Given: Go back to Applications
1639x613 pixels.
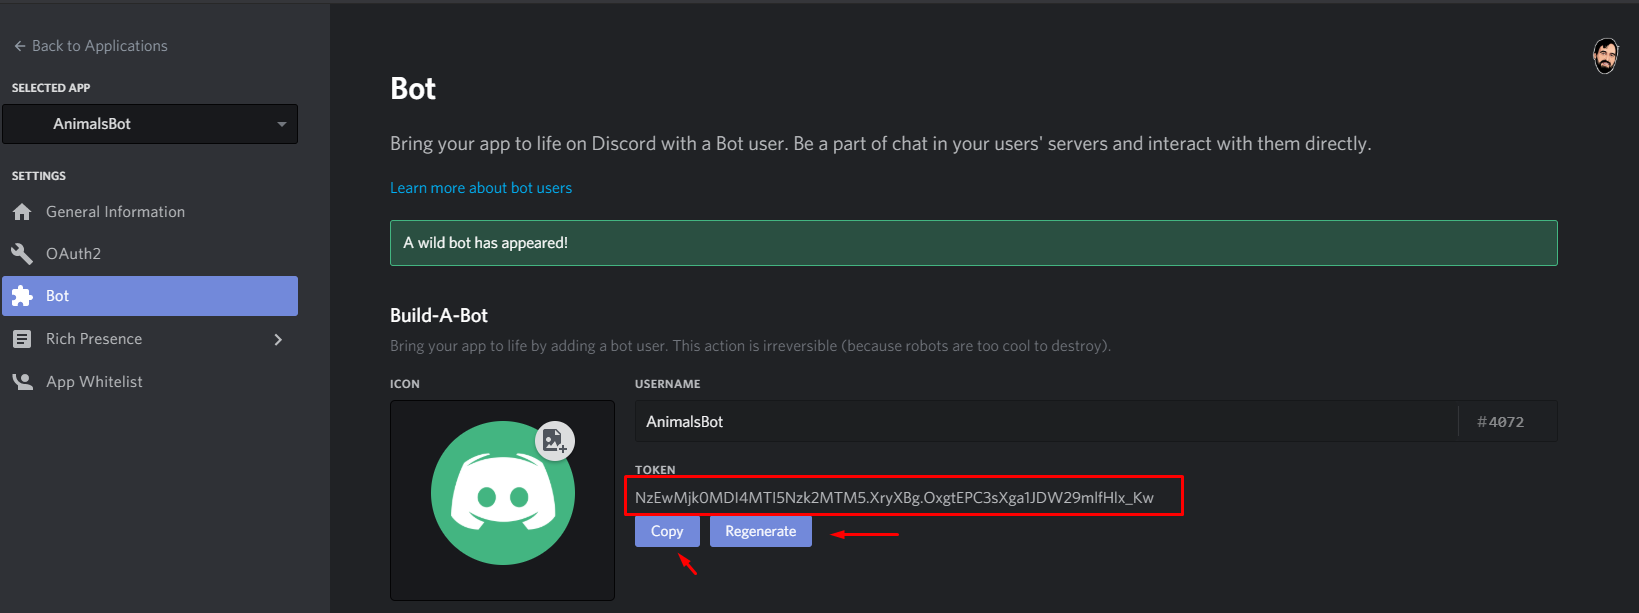Looking at the screenshot, I should (x=91, y=46).
